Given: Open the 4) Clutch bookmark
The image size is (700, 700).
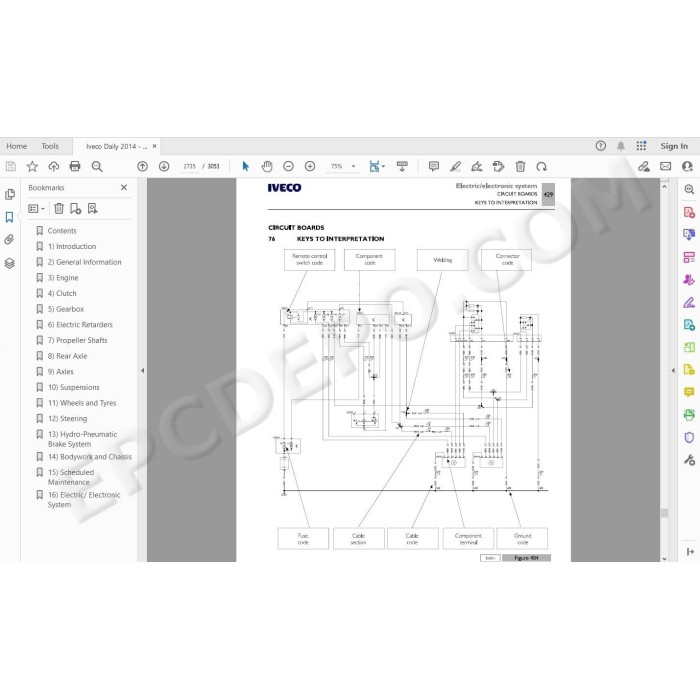Looking at the screenshot, I should 62,293.
